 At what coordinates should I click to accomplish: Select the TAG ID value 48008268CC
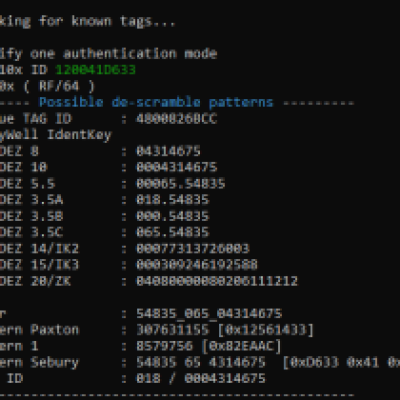[177, 119]
